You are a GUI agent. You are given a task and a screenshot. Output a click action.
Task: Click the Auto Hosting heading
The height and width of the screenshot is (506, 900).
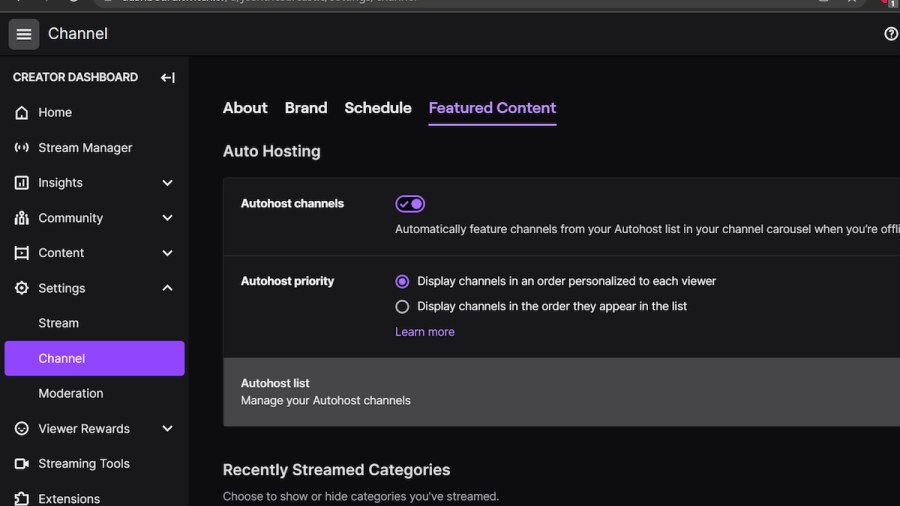tap(271, 151)
